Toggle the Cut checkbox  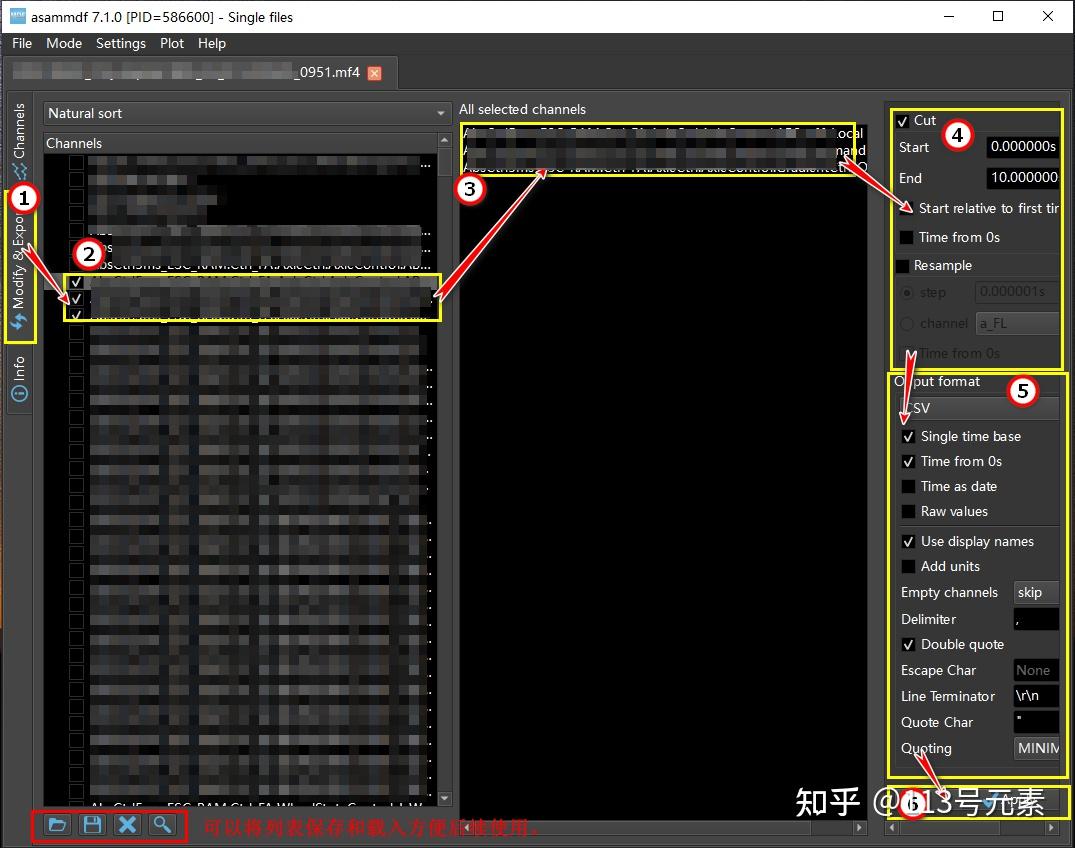(x=903, y=121)
